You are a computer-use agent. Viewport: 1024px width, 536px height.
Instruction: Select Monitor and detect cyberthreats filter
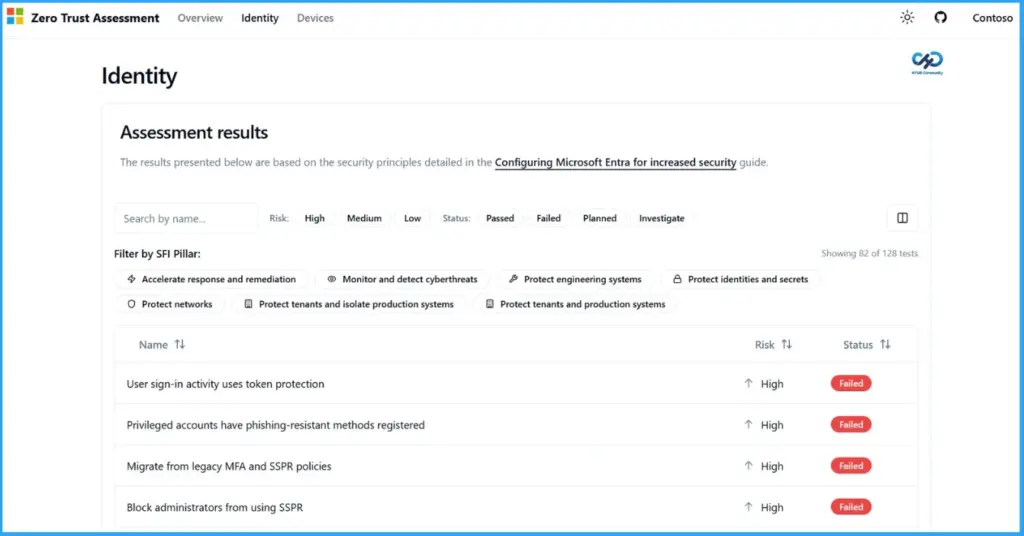[x=402, y=279]
